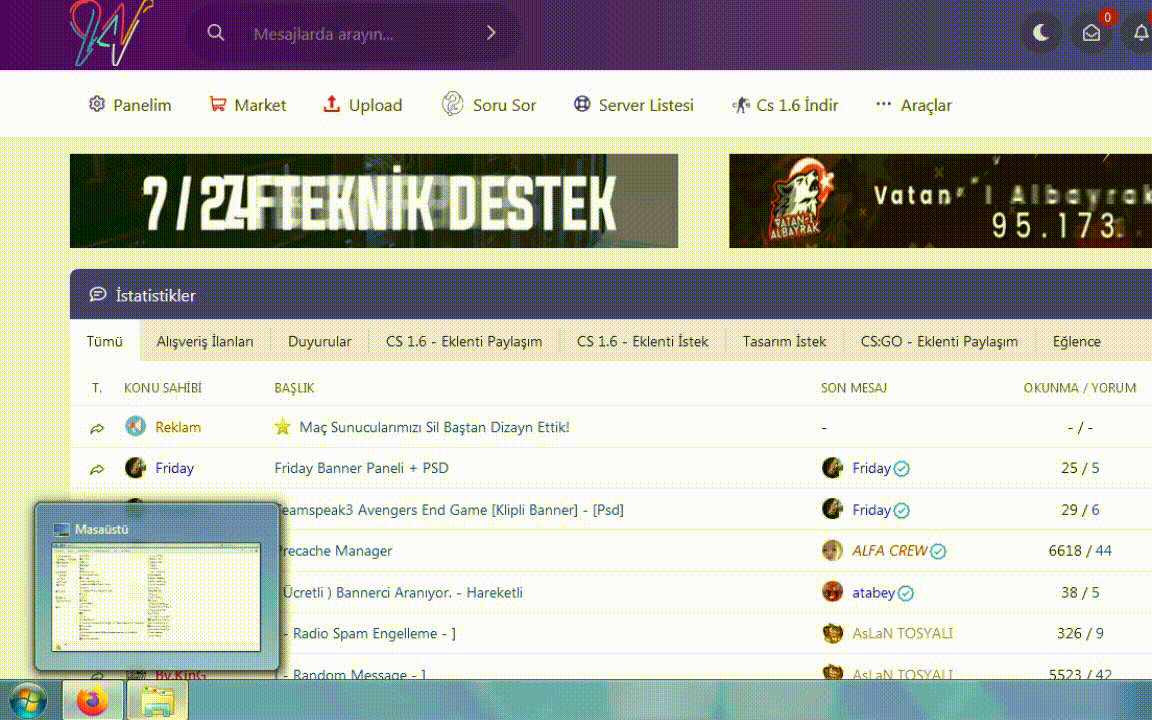Open Friday's profile in topic owner column
Image resolution: width=1152 pixels, height=720 pixels.
tap(174, 468)
